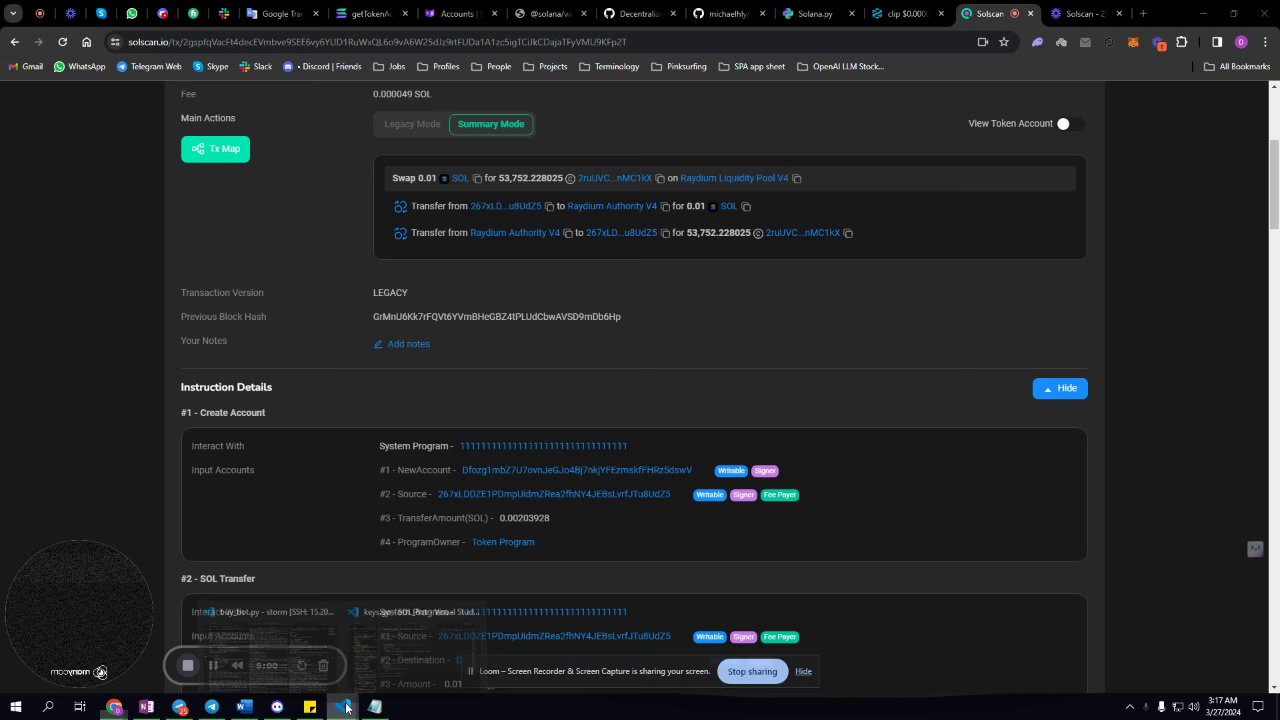This screenshot has height=720, width=1280.
Task: Open Sticky Notes from taskbar
Action: pyautogui.click(x=310, y=707)
